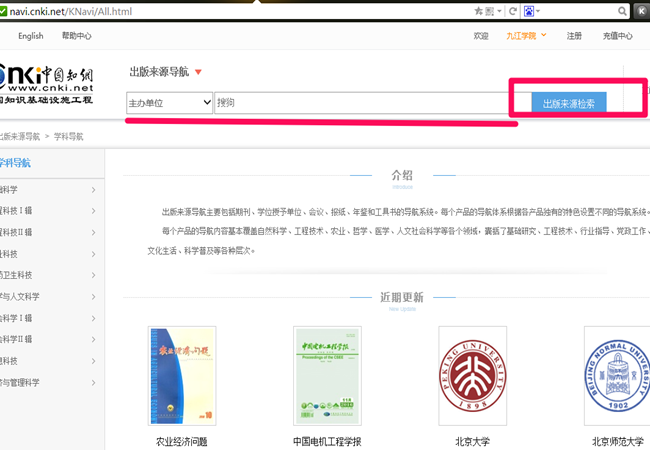650x450 pixels.
Task: Open the 卫生科技 sidebar category
Action: click(x=16, y=275)
